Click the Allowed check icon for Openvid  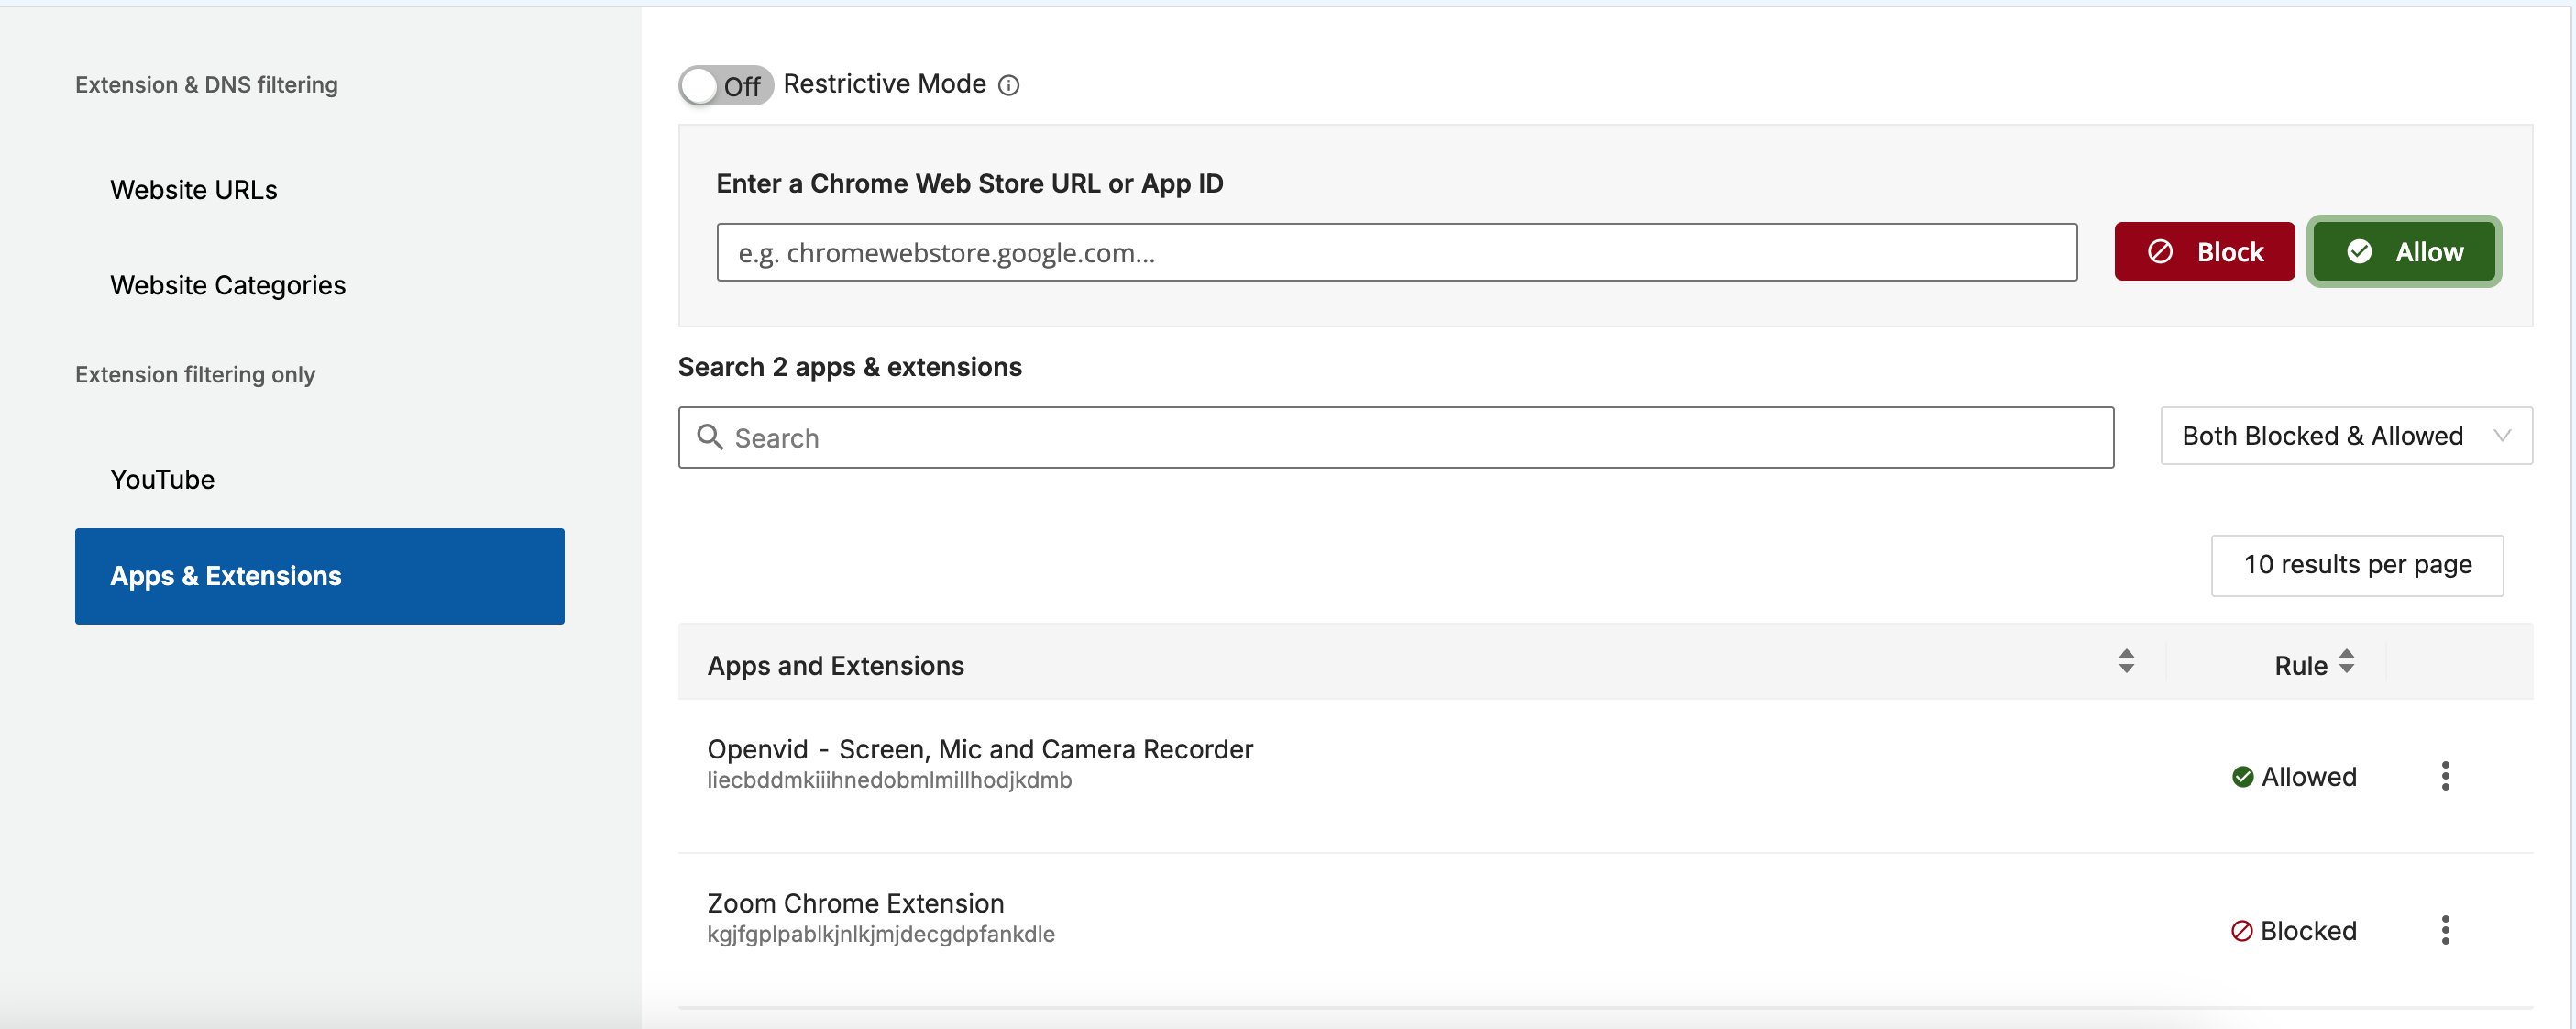tap(2242, 777)
